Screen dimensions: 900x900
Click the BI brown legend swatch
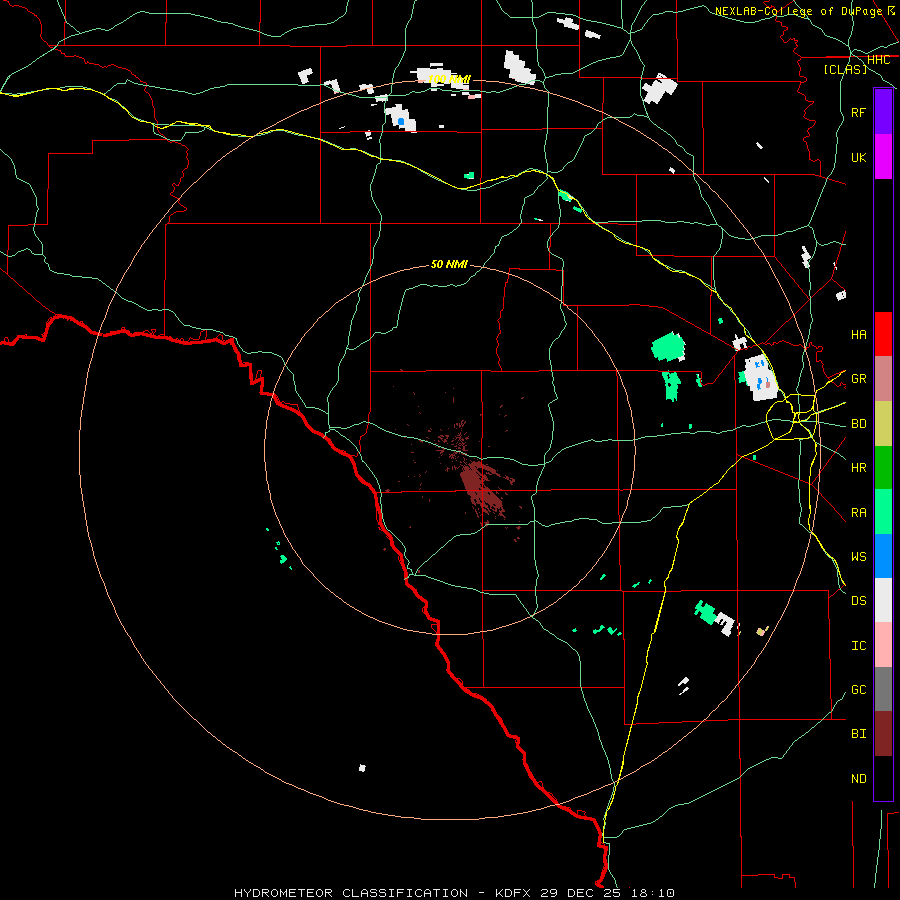coord(883,734)
